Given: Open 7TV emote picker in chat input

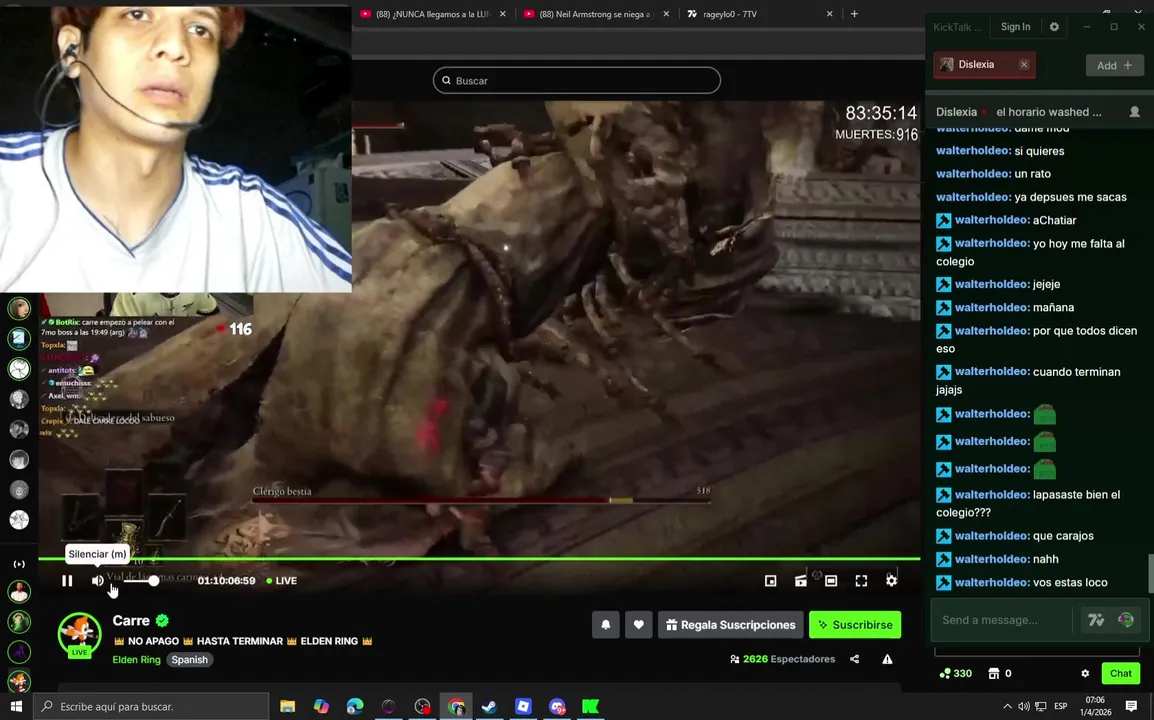Looking at the screenshot, I should pyautogui.click(x=1096, y=621).
